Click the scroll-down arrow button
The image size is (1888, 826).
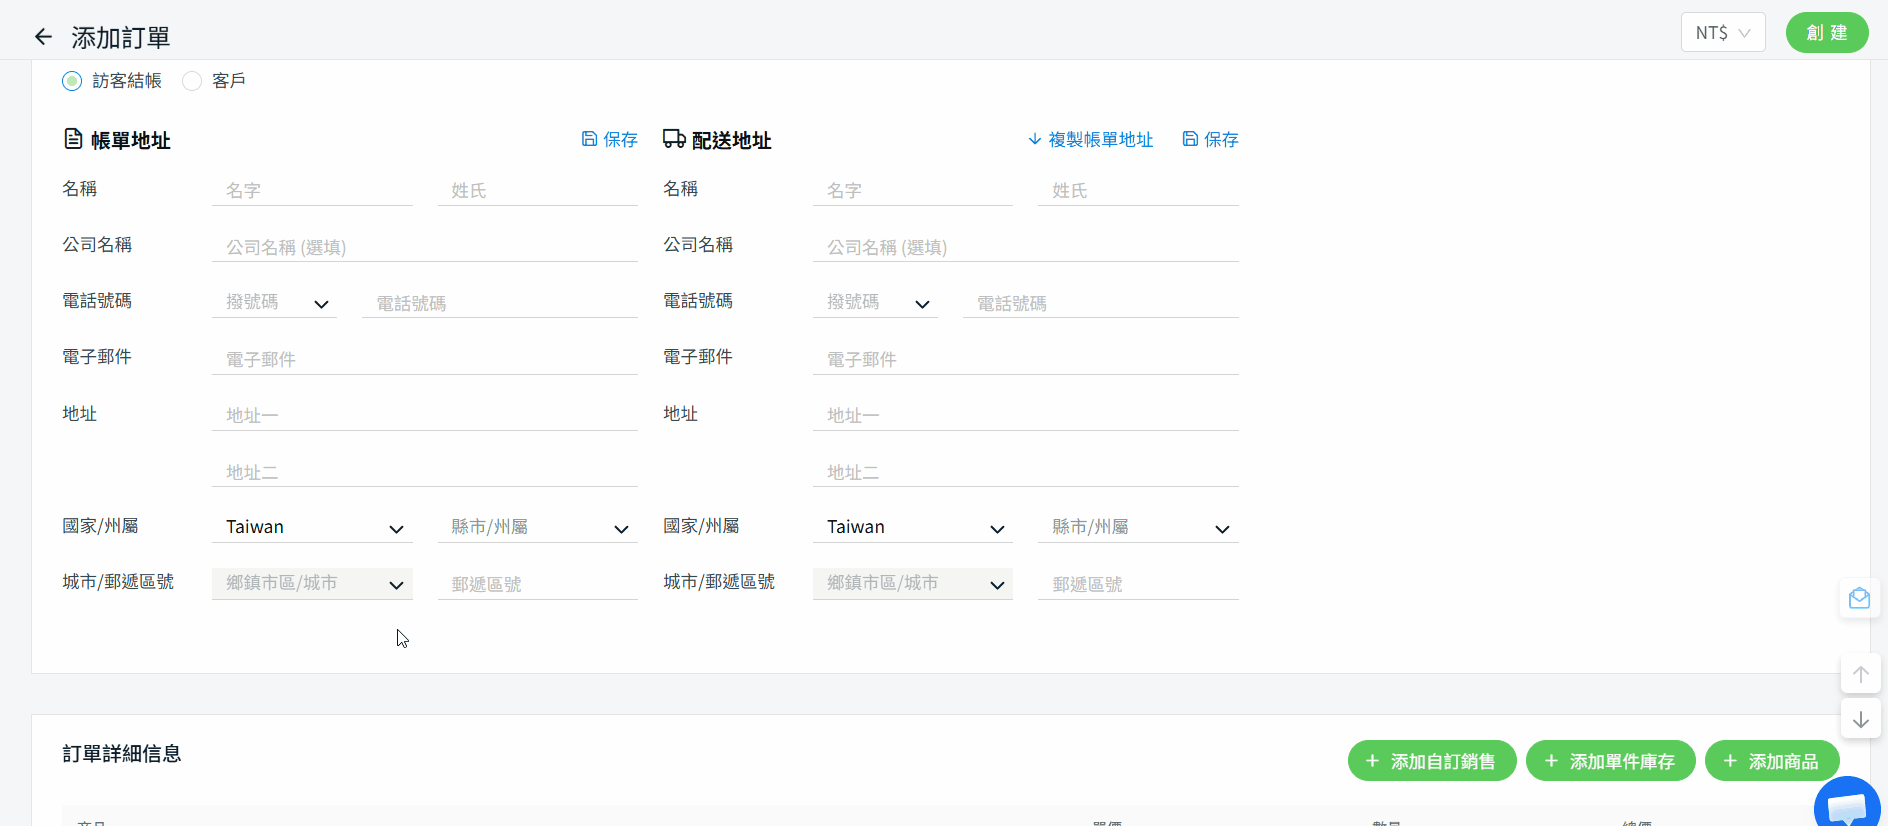tap(1860, 720)
